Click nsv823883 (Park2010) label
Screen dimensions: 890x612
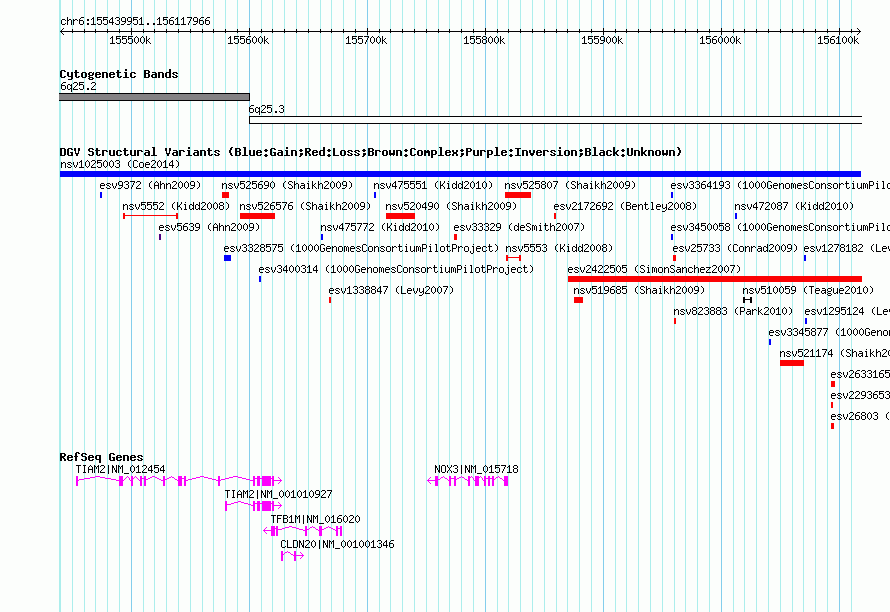(x=733, y=311)
